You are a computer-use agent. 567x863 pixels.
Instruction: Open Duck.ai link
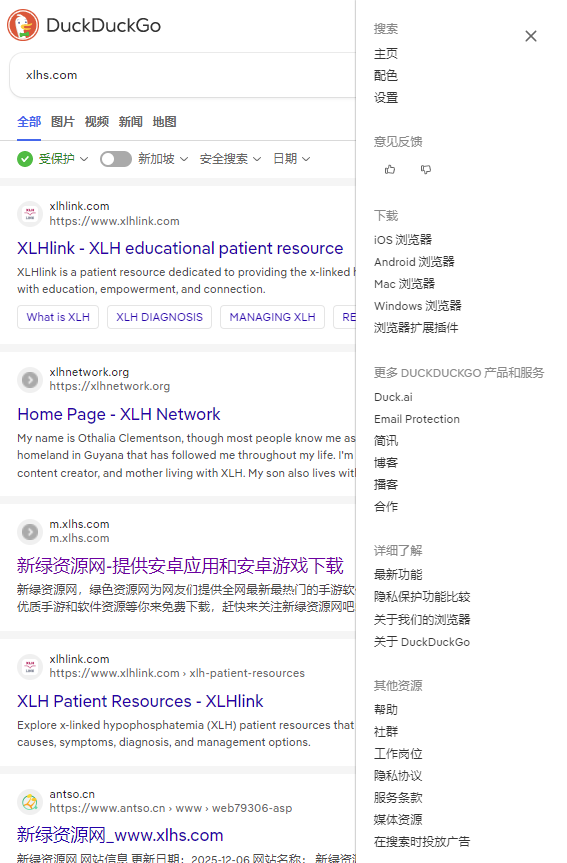click(393, 397)
